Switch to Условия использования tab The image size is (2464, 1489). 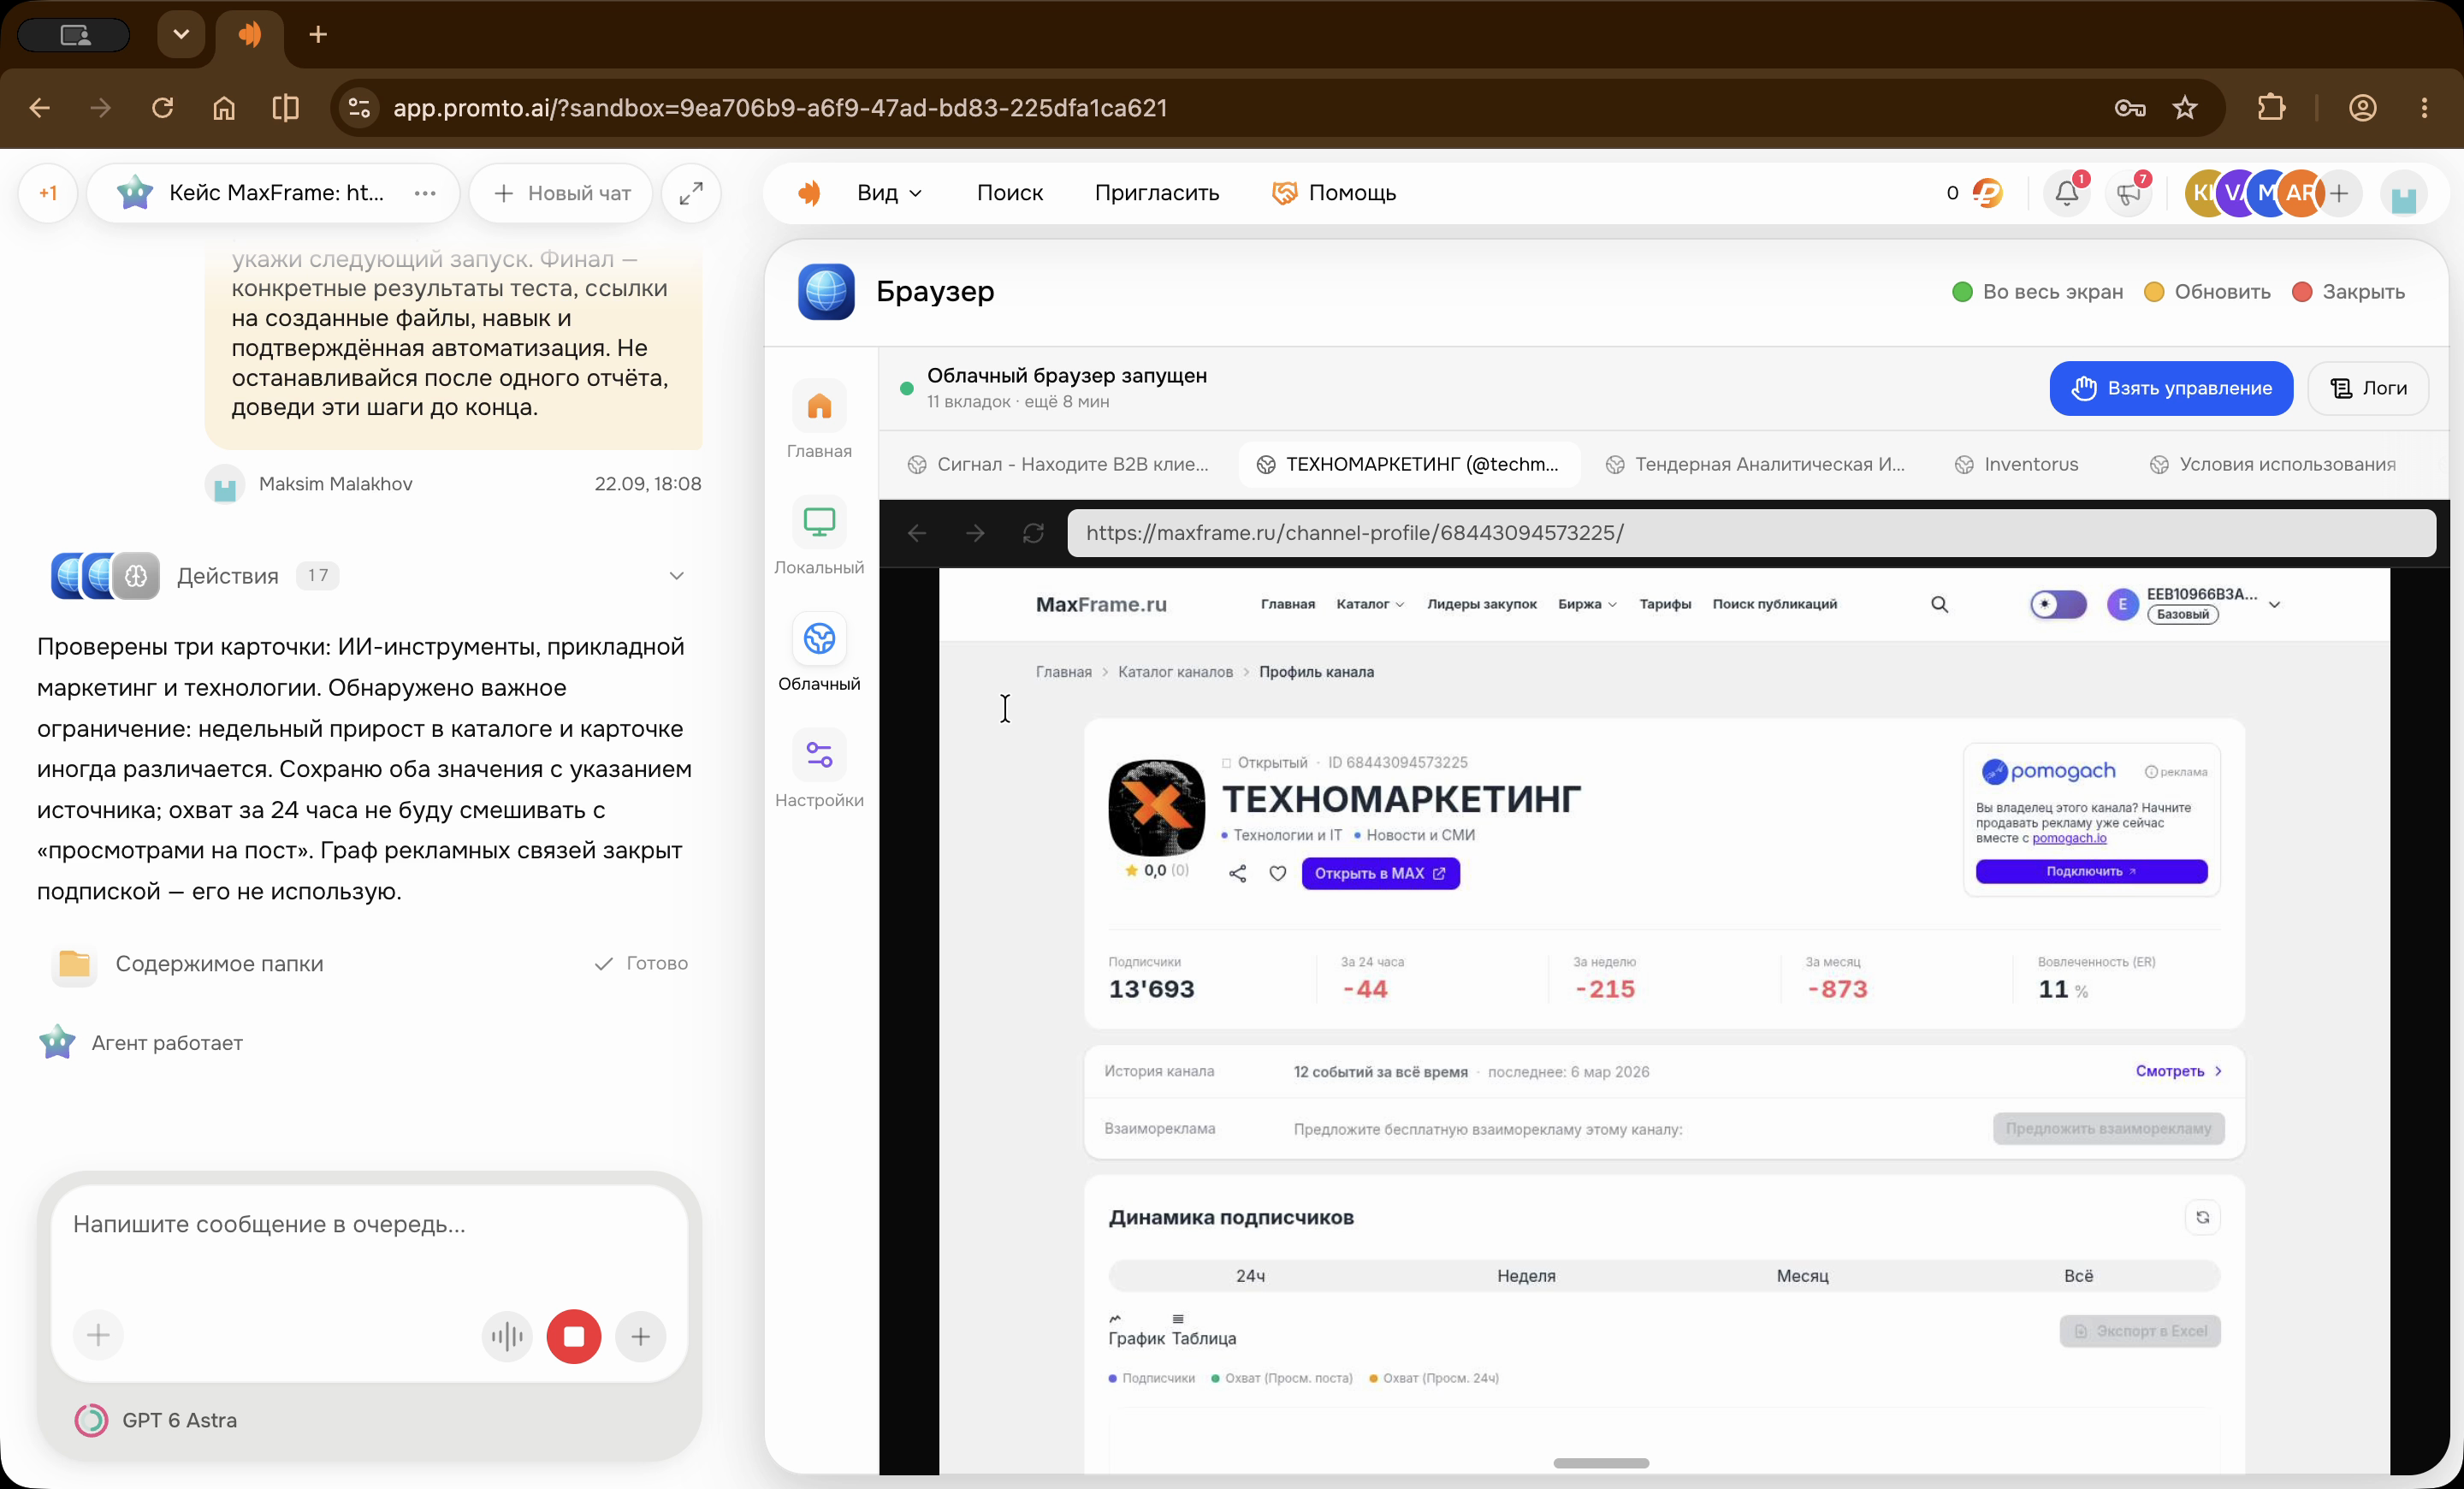[2272, 465]
